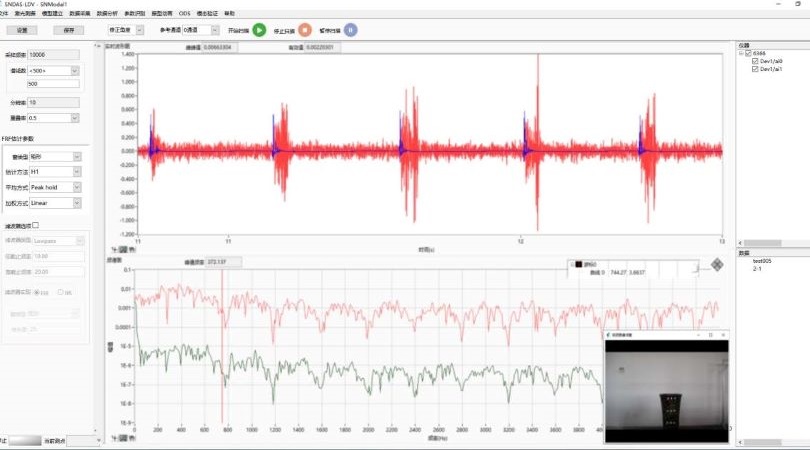Click the green start test play button

click(x=259, y=30)
